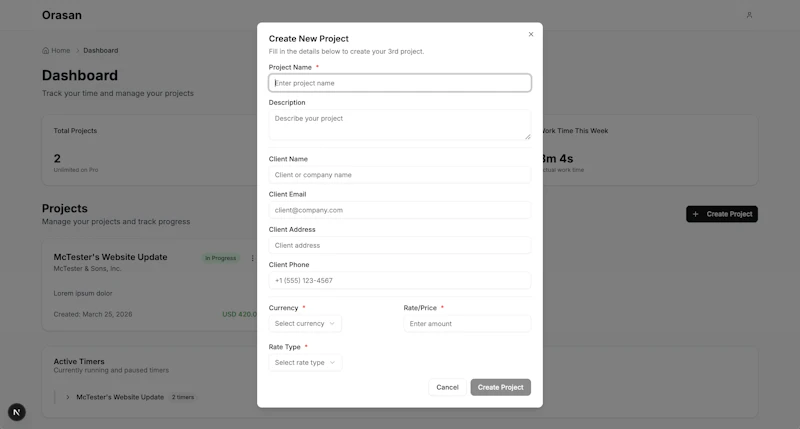Click the Orasan logo text
The width and height of the screenshot is (800, 429).
click(x=62, y=15)
